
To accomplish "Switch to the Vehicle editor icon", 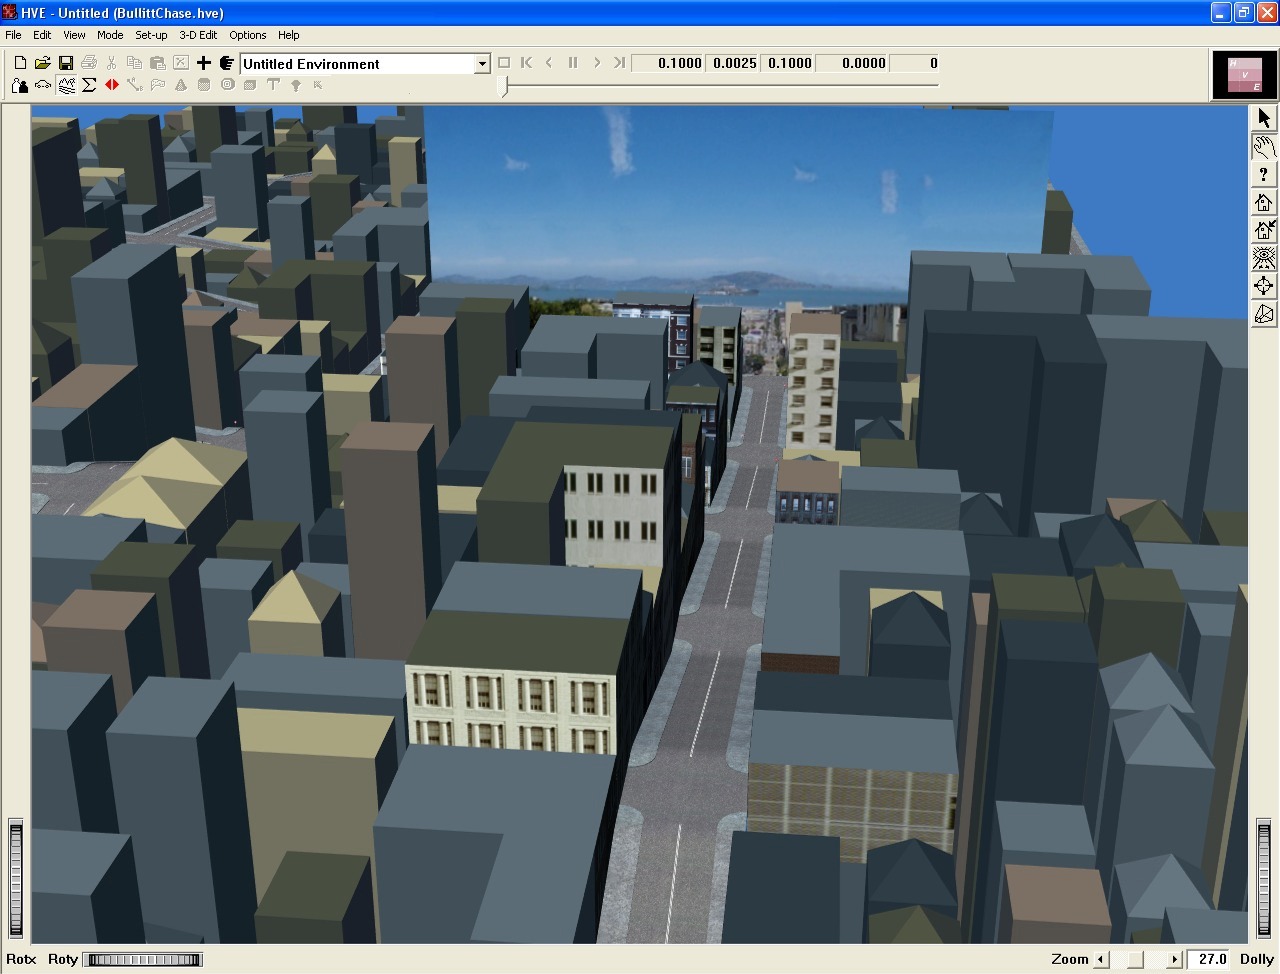I will pyautogui.click(x=43, y=86).
